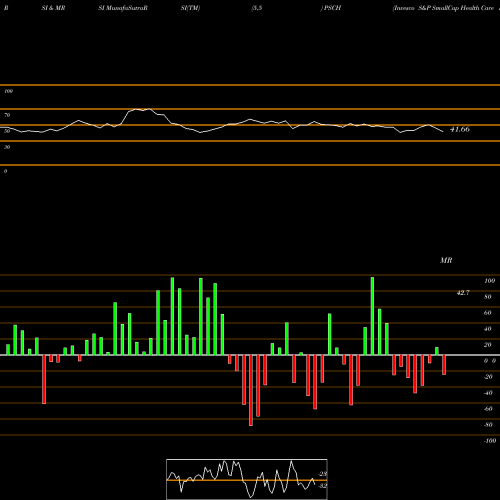500x500 pixels.
Task: Click the RSI line's peak near the 70 level
Action: 149,109
